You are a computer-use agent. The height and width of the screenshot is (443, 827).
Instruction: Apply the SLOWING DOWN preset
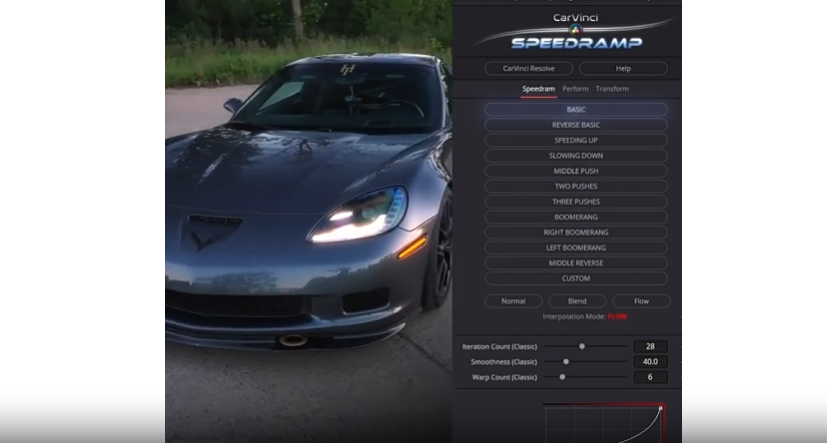point(576,156)
